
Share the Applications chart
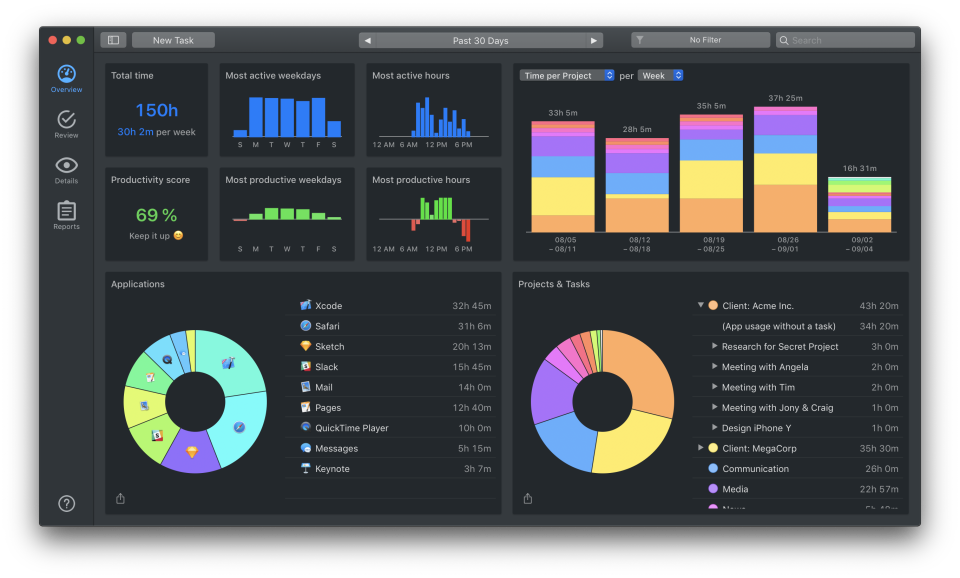click(121, 498)
